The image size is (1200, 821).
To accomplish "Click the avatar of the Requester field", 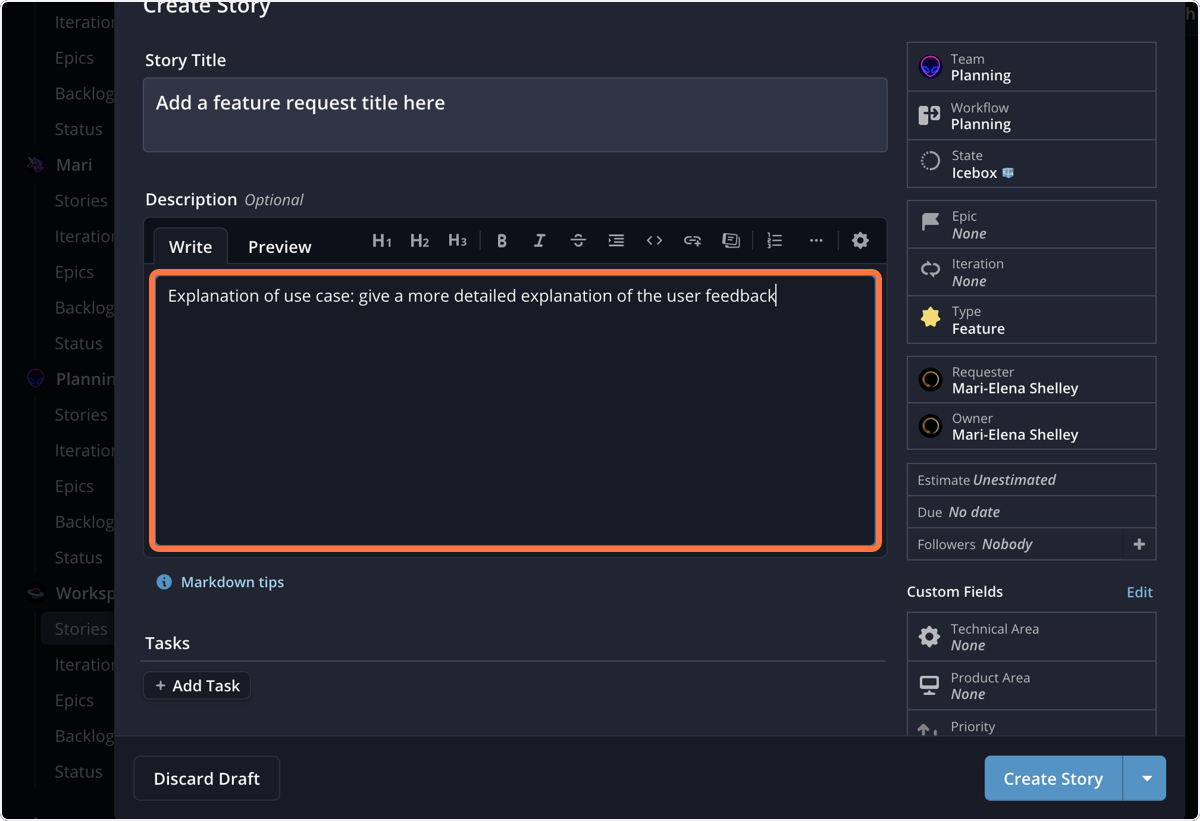I will click(930, 380).
